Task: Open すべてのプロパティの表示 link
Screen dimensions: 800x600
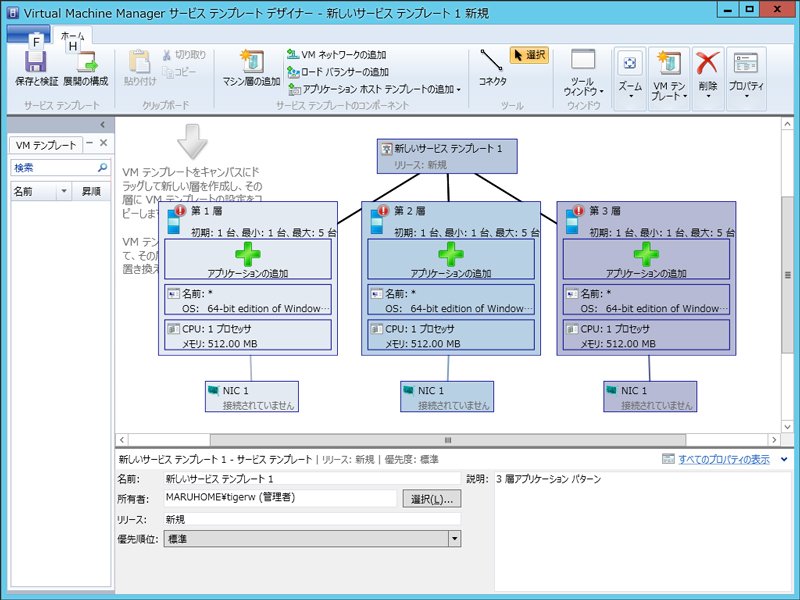Action: [723, 460]
